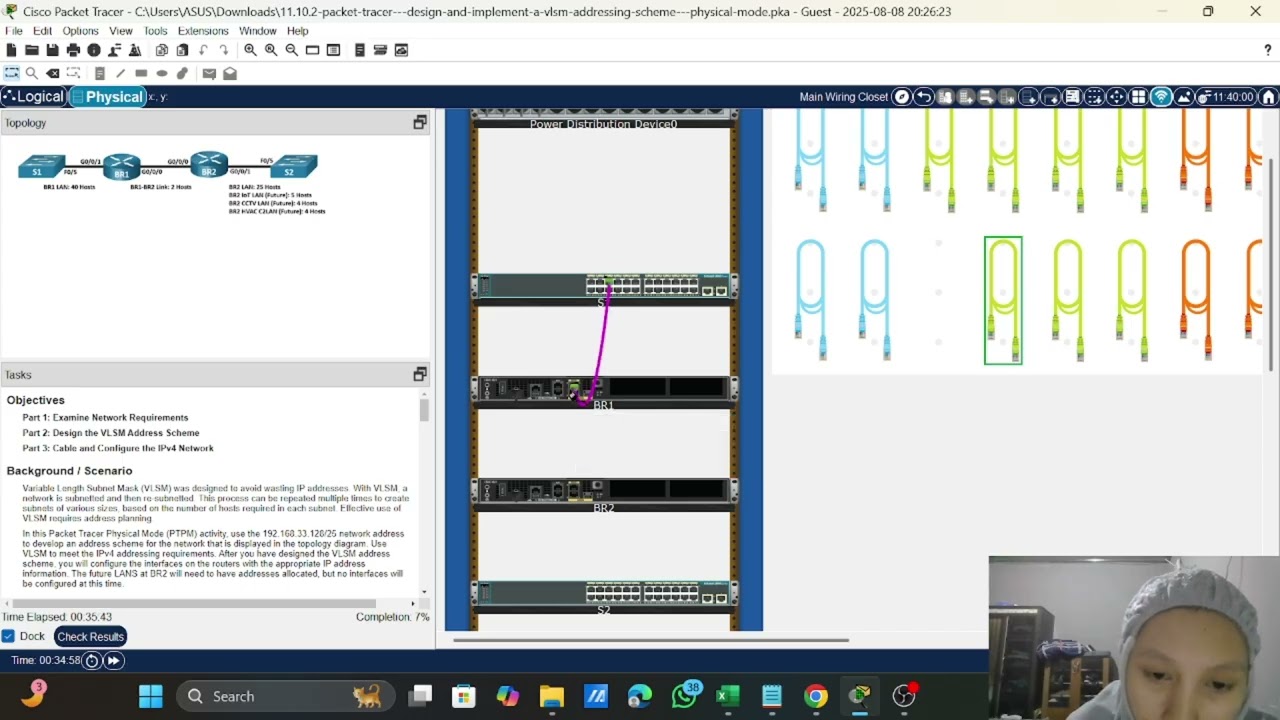Add a Complex PDU open envelope
The image size is (1280, 720).
pos(230,73)
